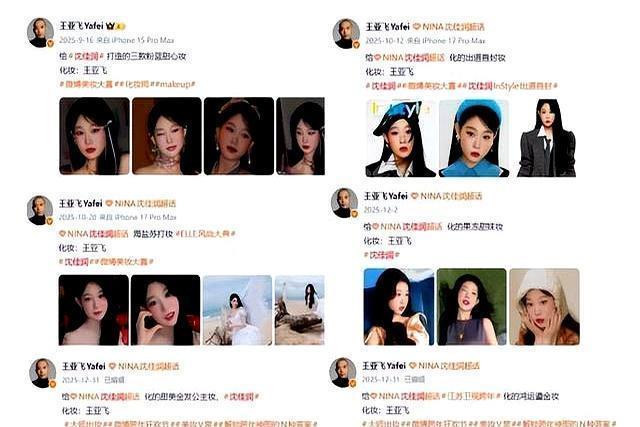Click the profile avatar of the 2025-10-20 post

40,210
